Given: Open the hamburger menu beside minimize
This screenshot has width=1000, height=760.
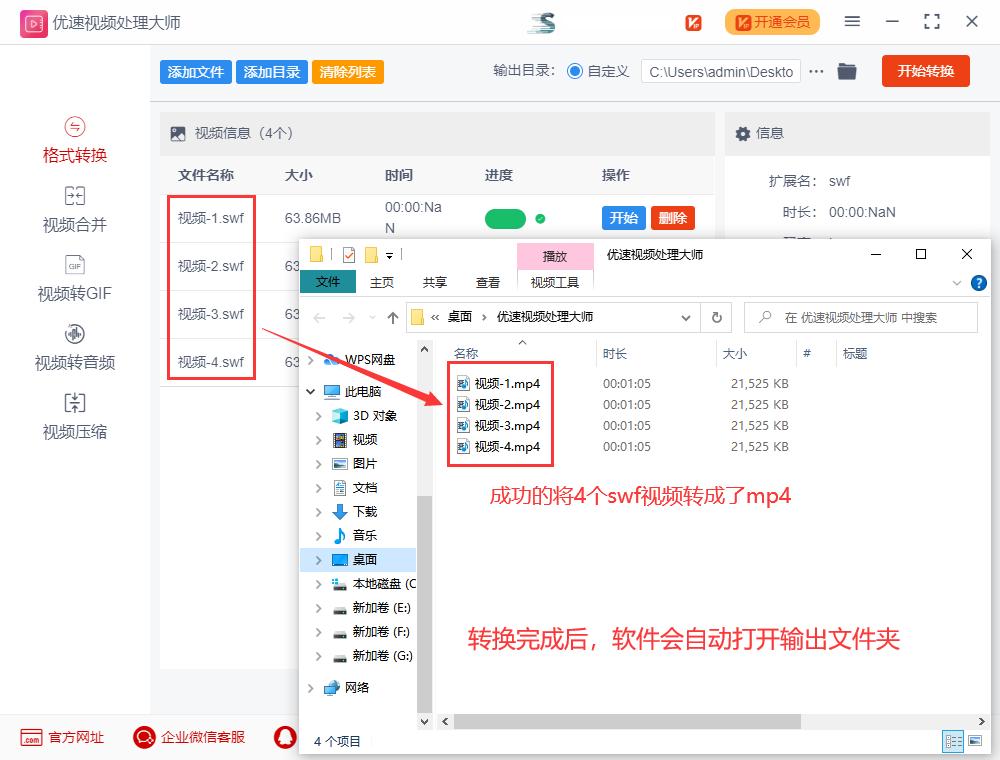Looking at the screenshot, I should (853, 21).
